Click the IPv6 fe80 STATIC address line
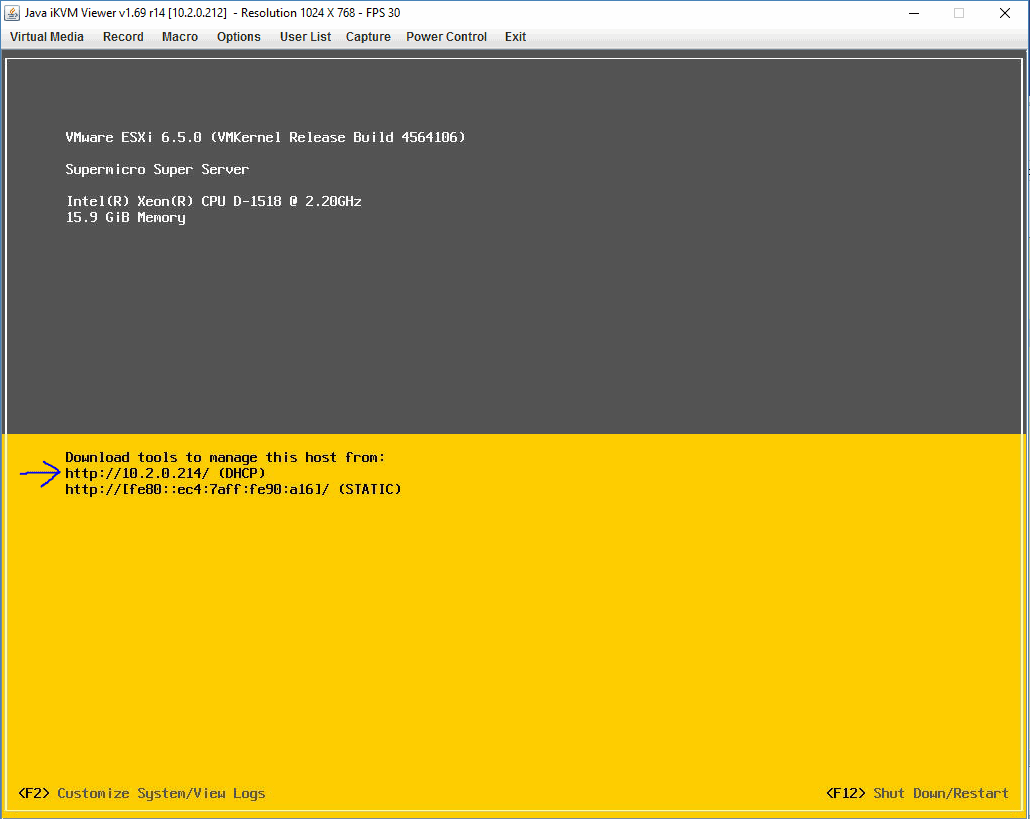1030x819 pixels. [233, 489]
